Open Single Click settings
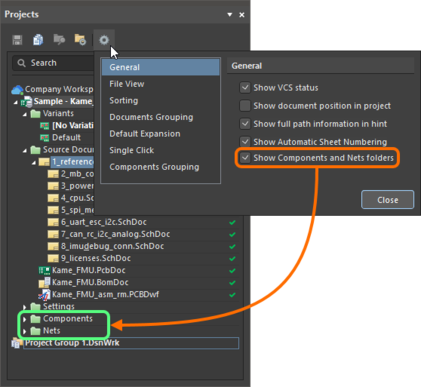The image size is (421, 387). (160, 150)
